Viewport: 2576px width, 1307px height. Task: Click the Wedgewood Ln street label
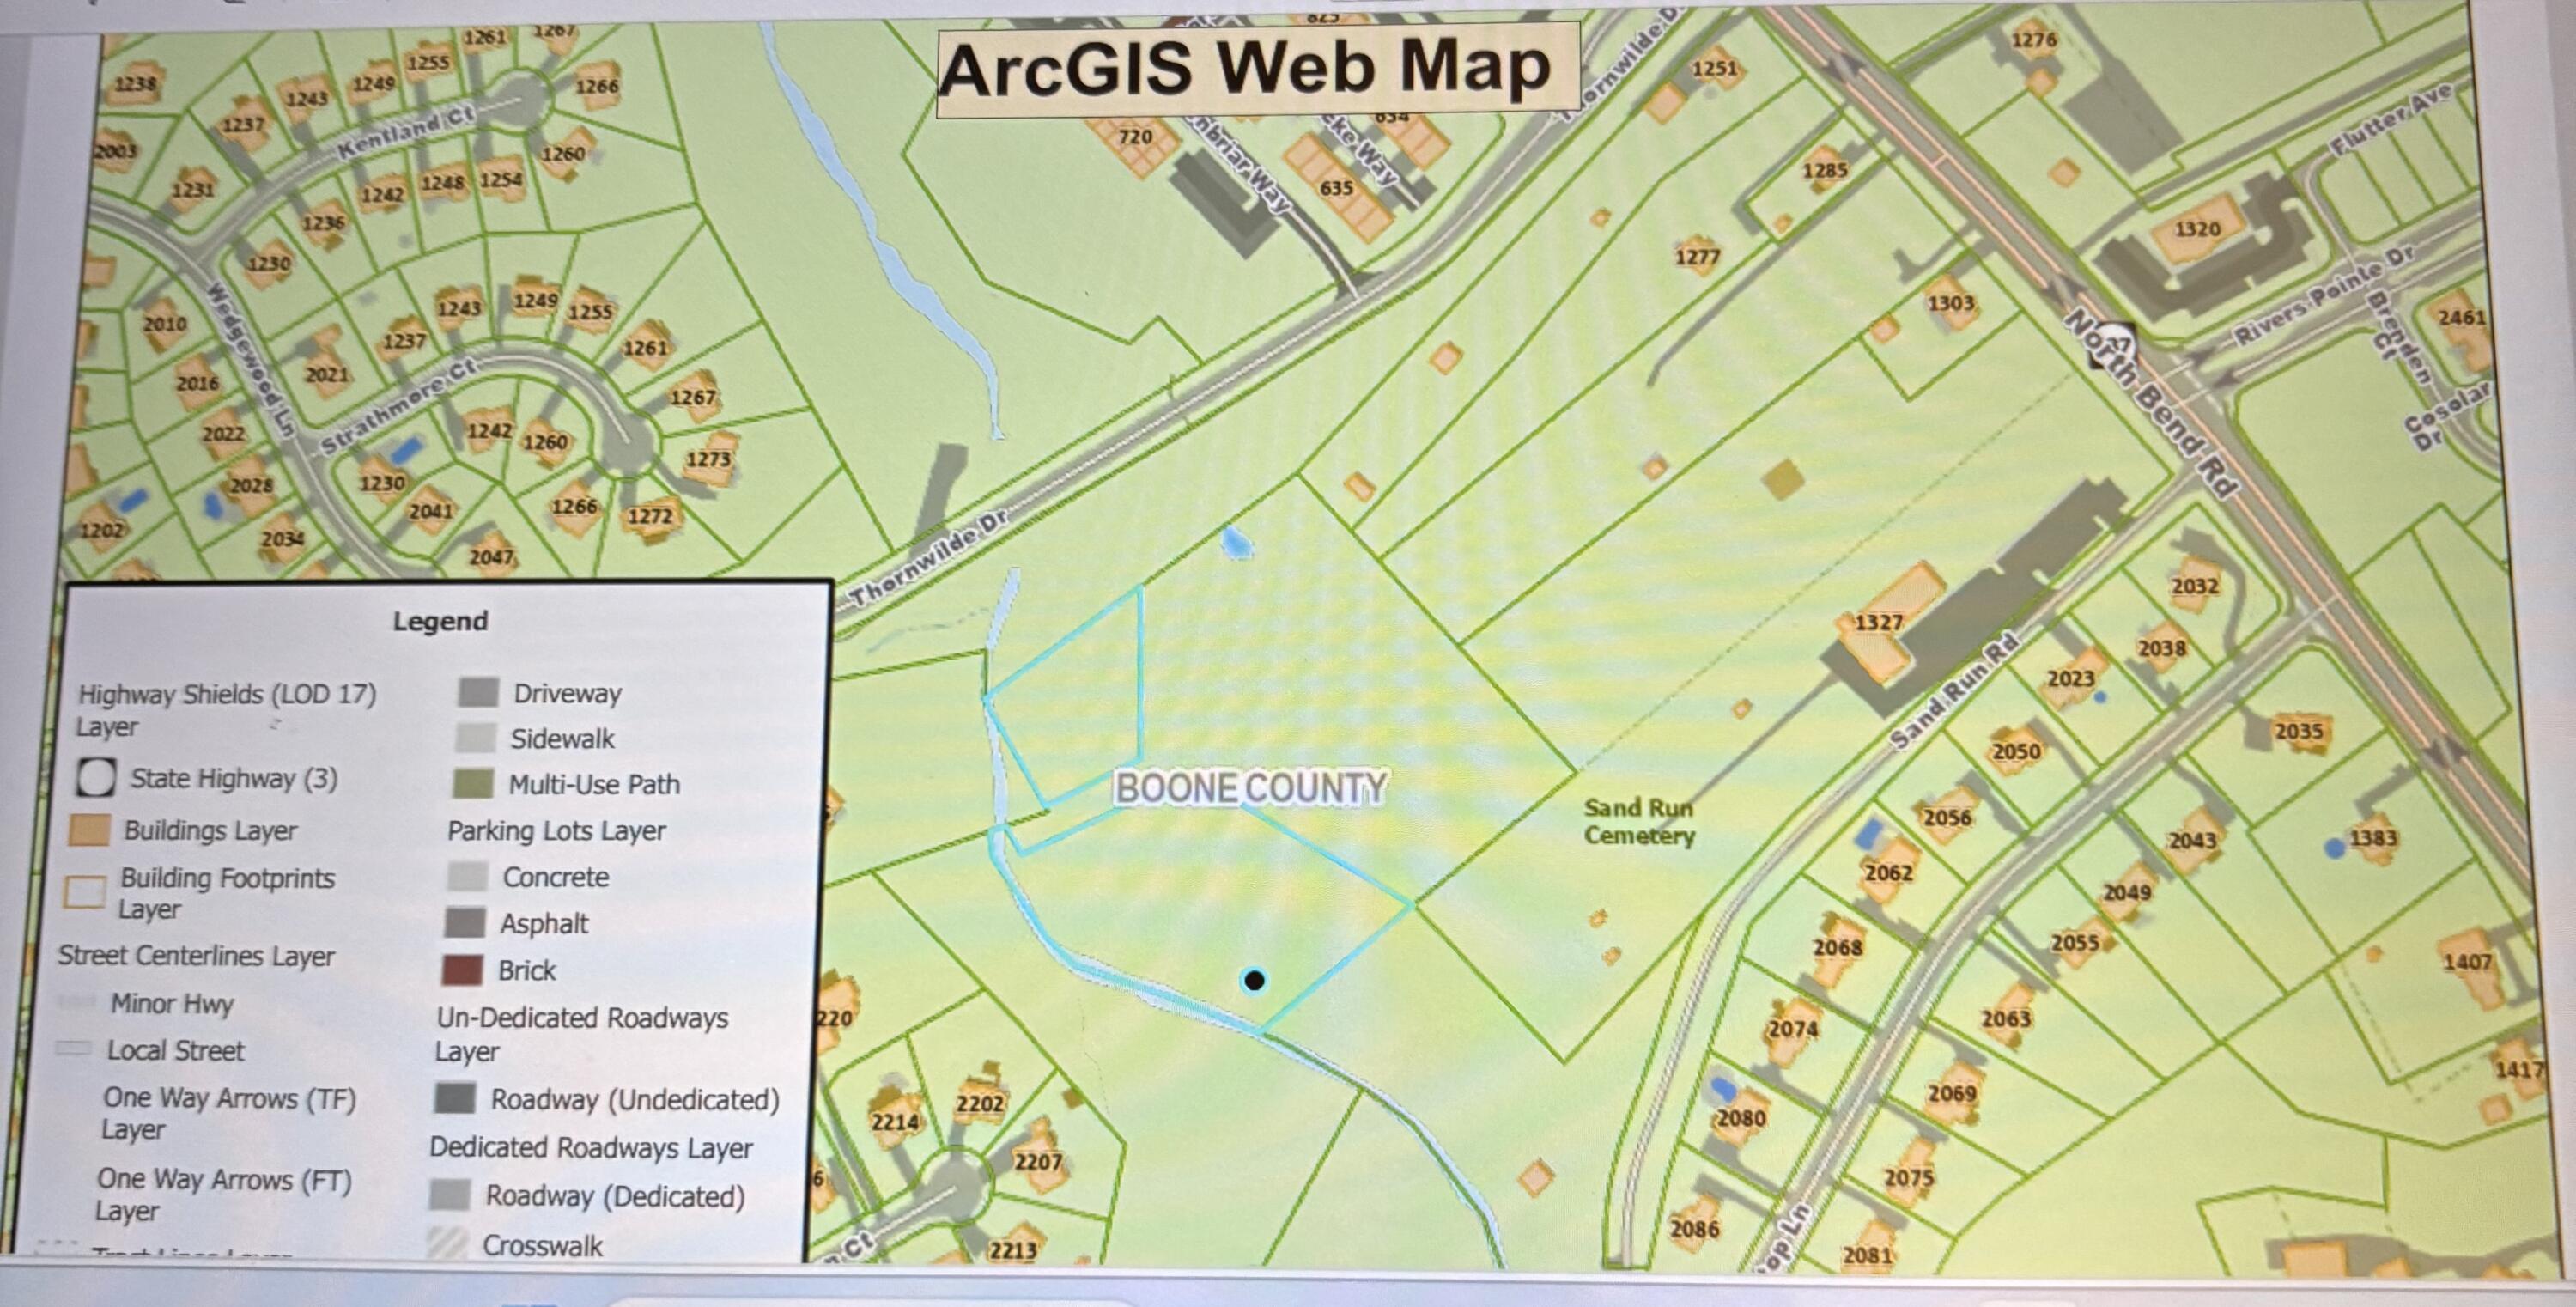click(249, 359)
